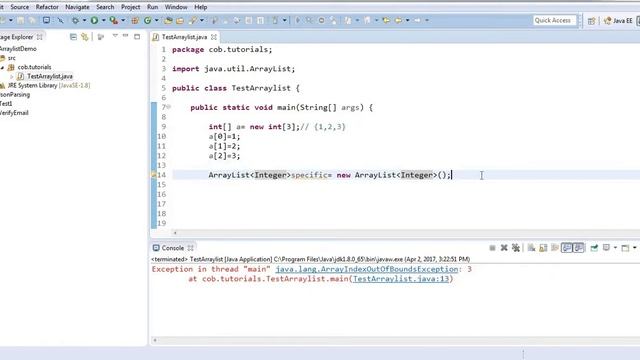Click the Save All icon in toolbar

coord(32,20)
